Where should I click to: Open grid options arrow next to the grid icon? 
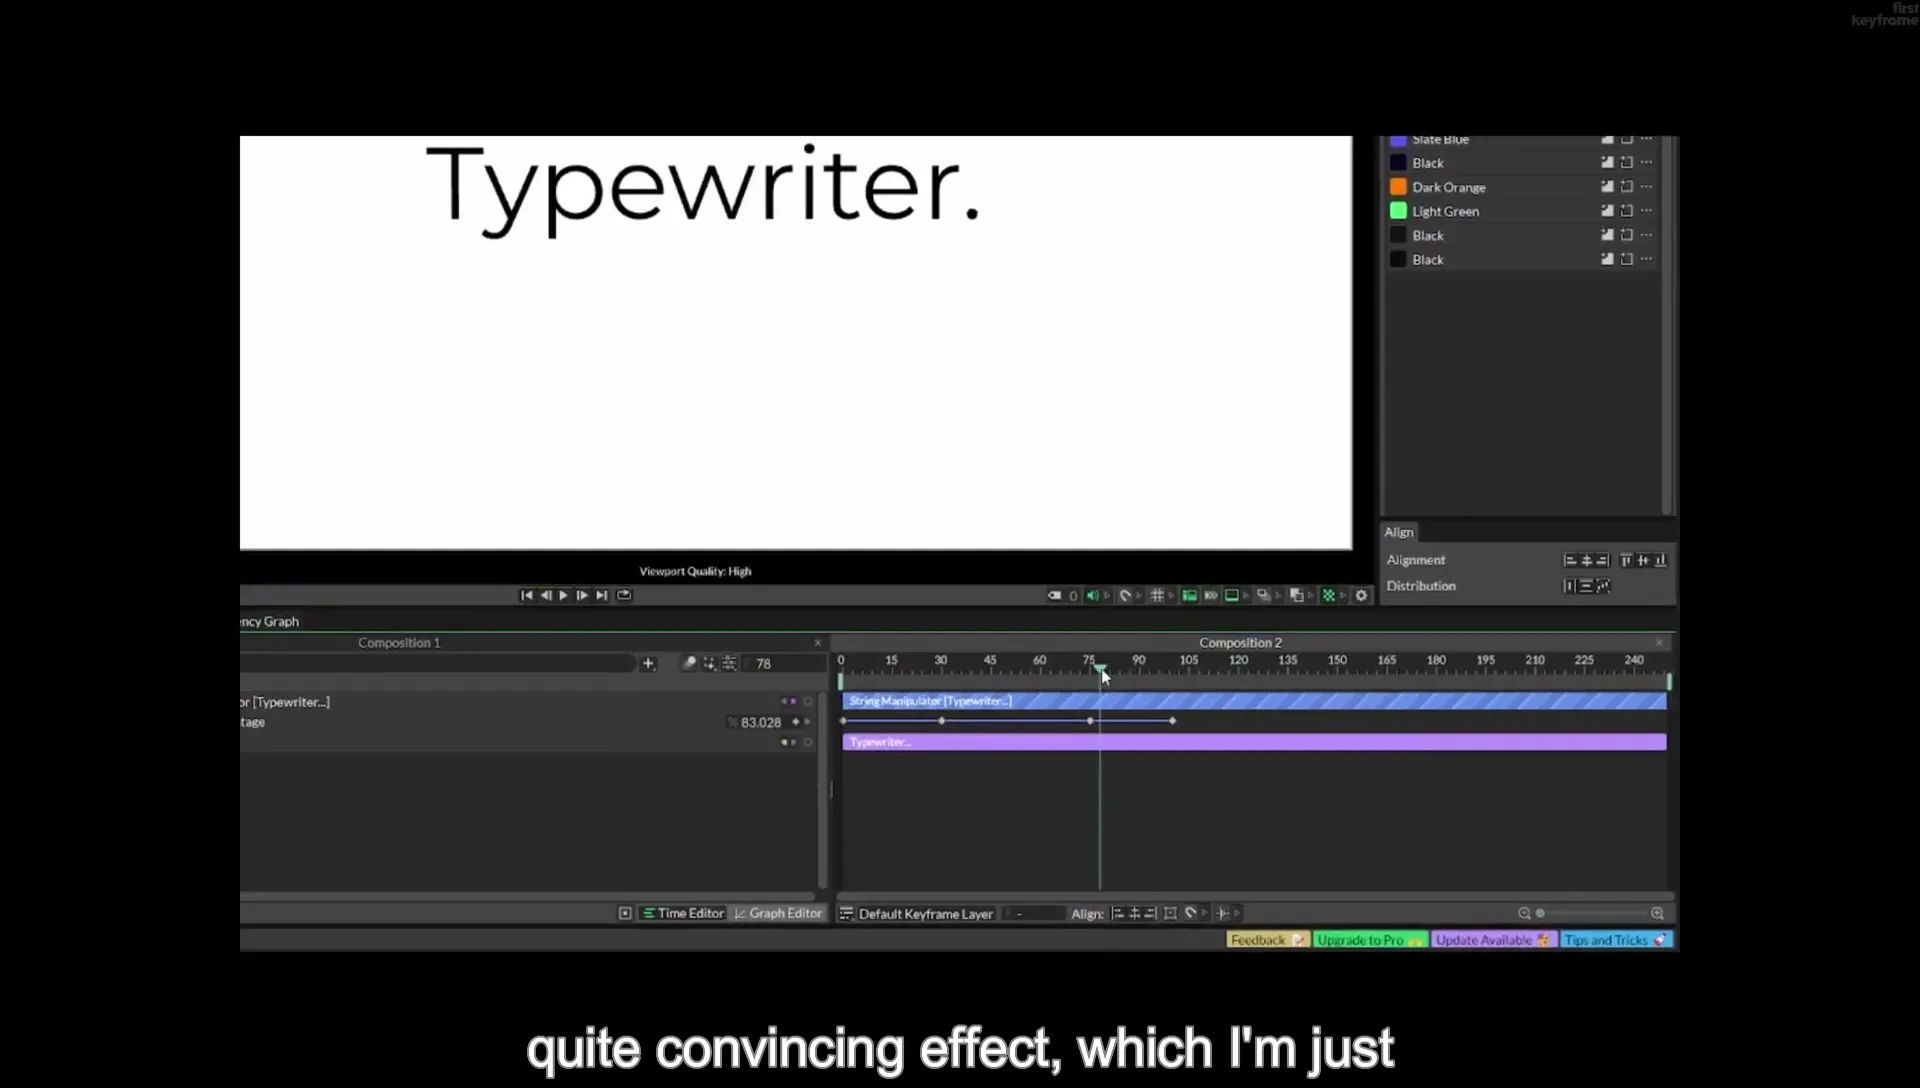[1171, 595]
